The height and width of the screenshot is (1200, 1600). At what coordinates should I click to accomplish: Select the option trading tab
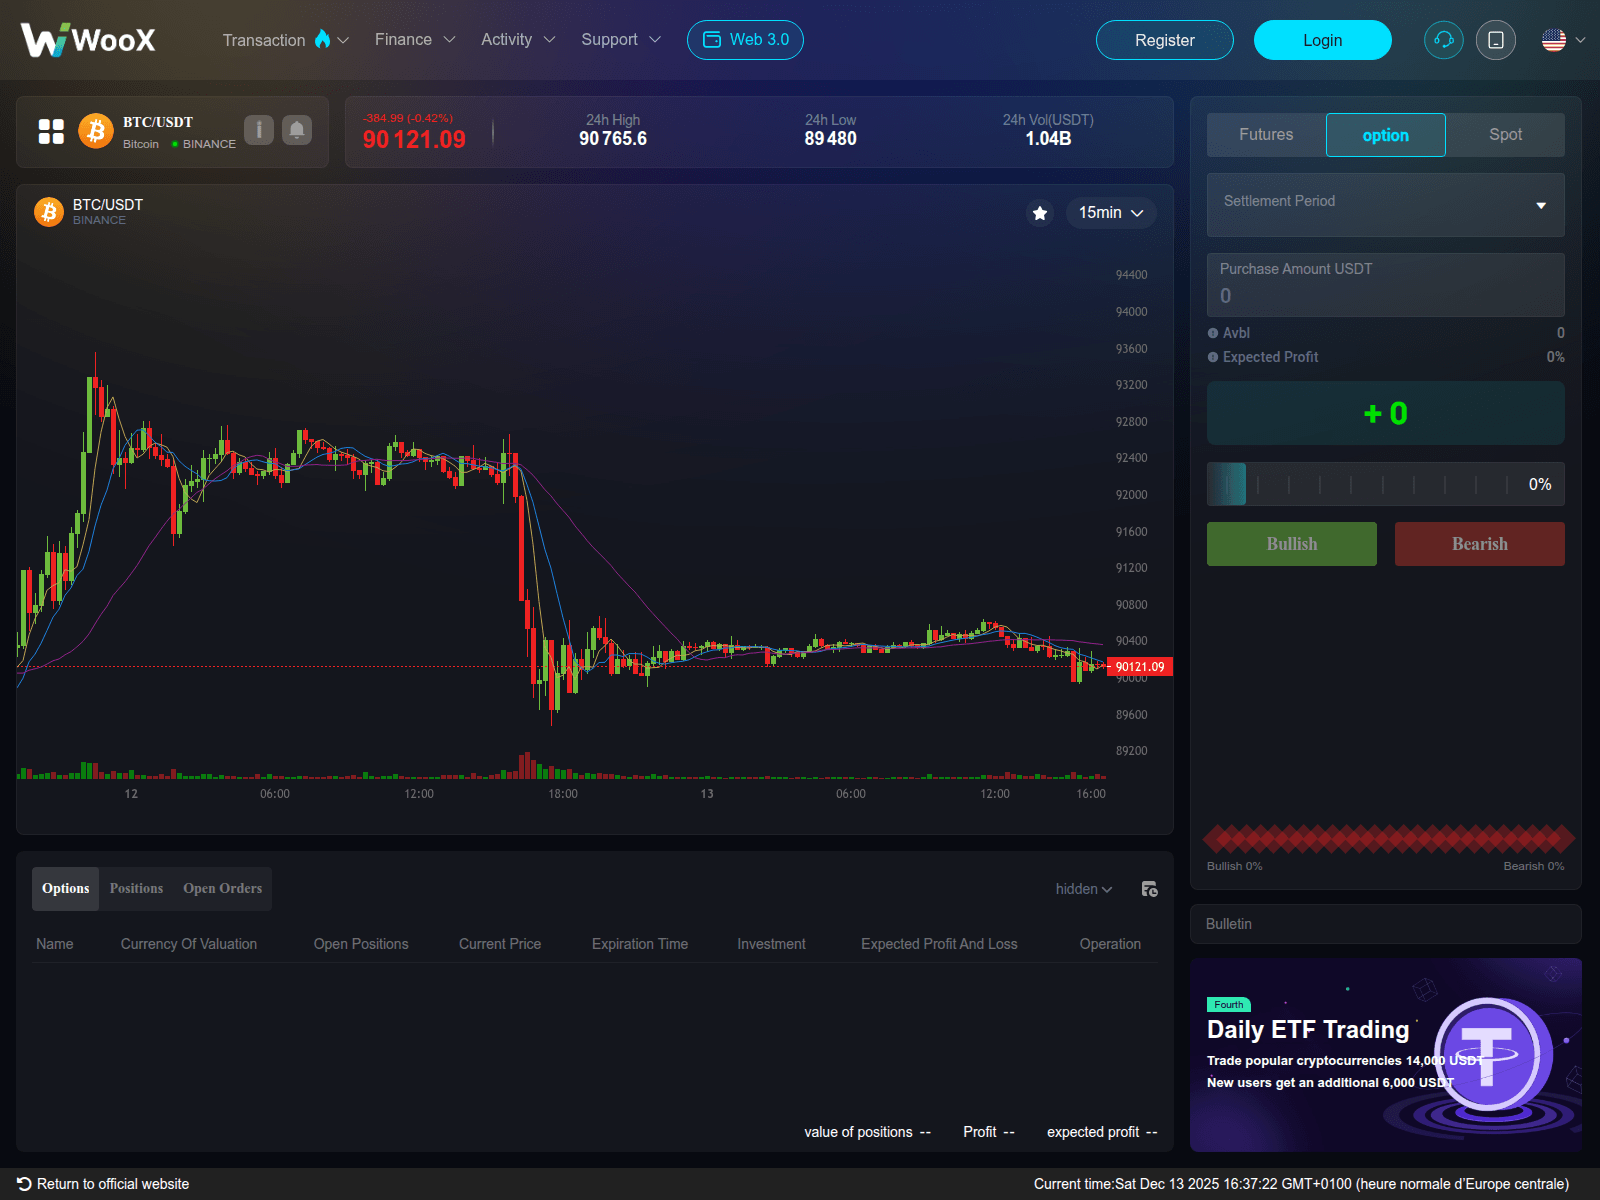point(1386,135)
